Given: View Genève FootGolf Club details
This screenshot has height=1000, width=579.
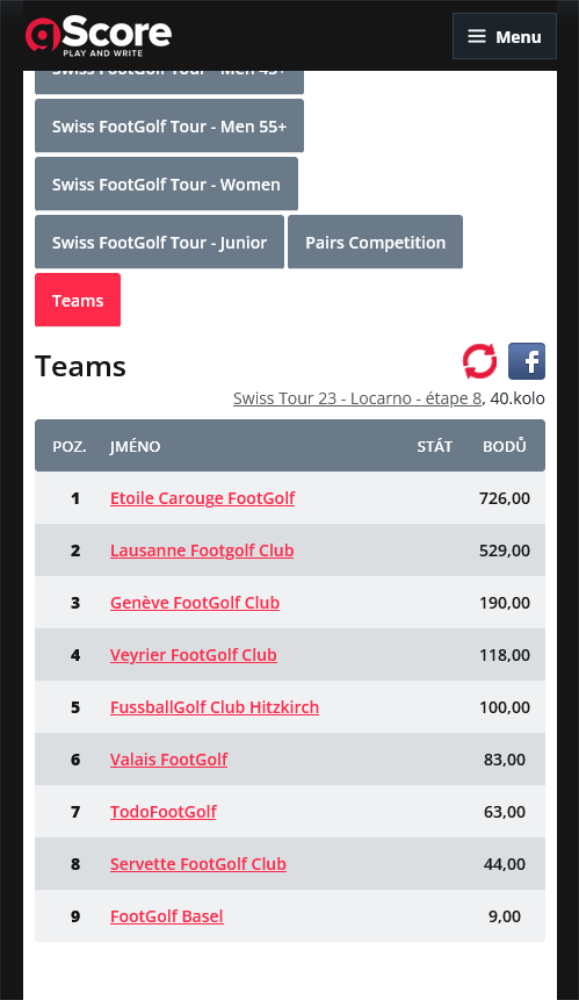Looking at the screenshot, I should [195, 603].
